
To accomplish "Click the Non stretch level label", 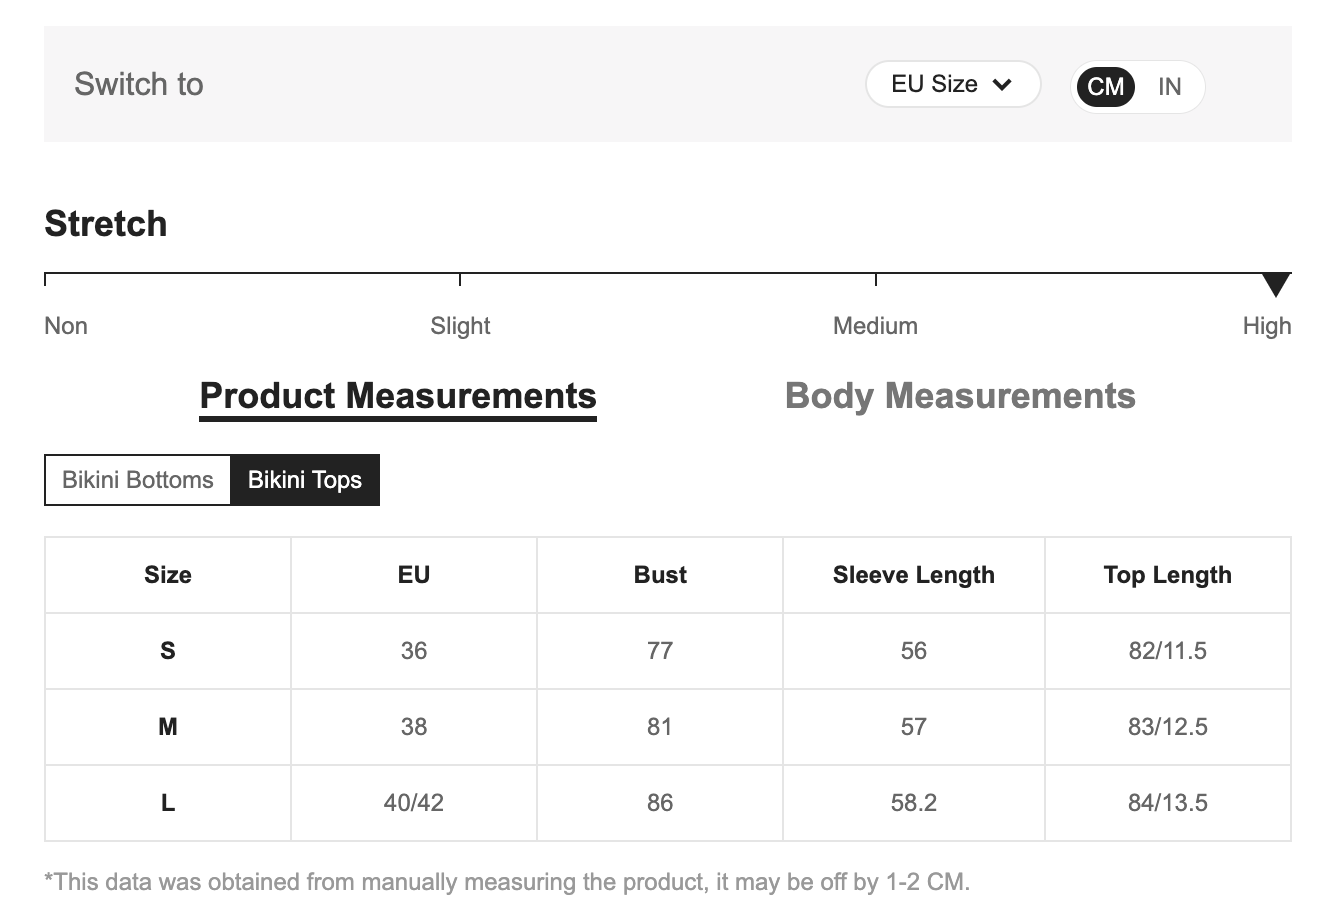I will (x=66, y=326).
